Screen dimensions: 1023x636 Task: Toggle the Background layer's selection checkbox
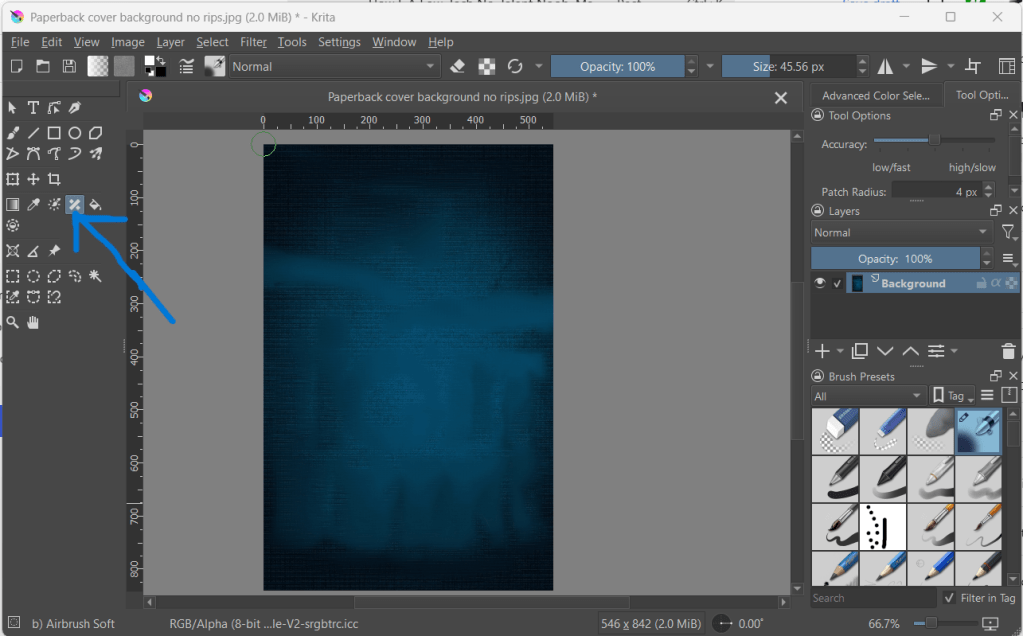point(838,283)
